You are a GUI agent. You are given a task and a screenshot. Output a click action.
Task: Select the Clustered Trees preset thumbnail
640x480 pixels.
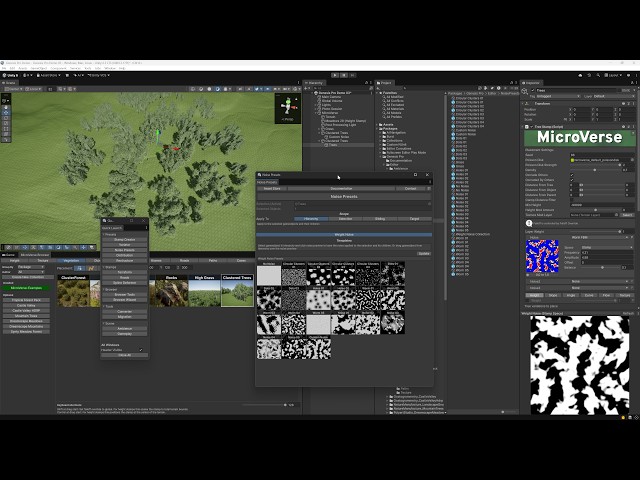pyautogui.click(x=237, y=291)
